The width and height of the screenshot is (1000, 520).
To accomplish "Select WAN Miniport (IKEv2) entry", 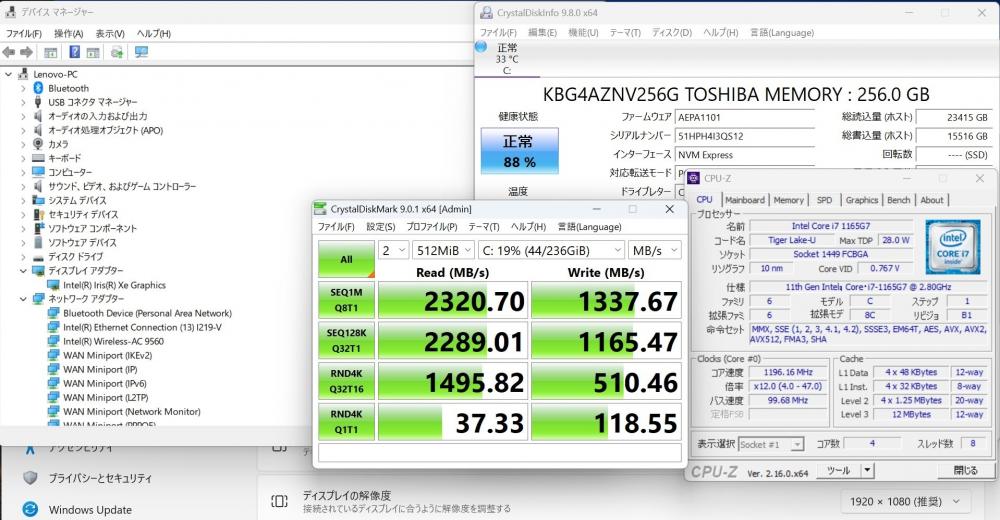I will pyautogui.click(x=107, y=355).
